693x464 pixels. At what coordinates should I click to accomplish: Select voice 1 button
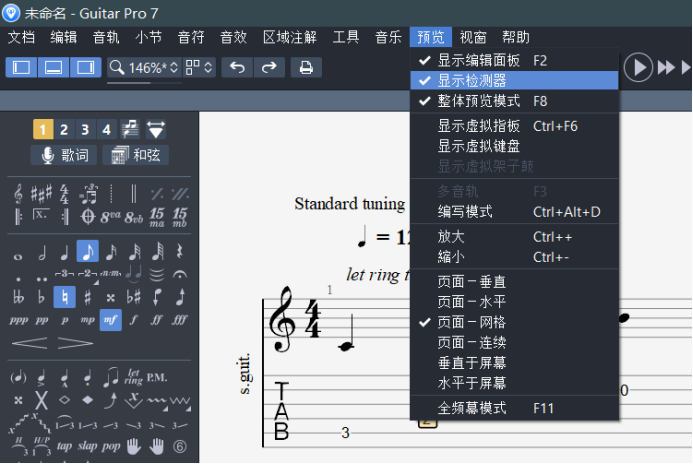43,129
